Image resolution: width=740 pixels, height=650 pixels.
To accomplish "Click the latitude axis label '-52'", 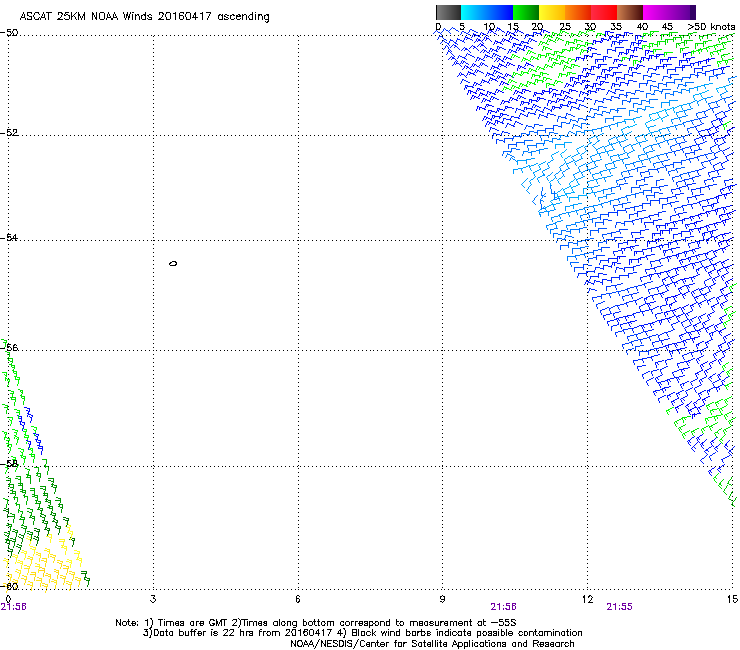I will tap(9, 133).
